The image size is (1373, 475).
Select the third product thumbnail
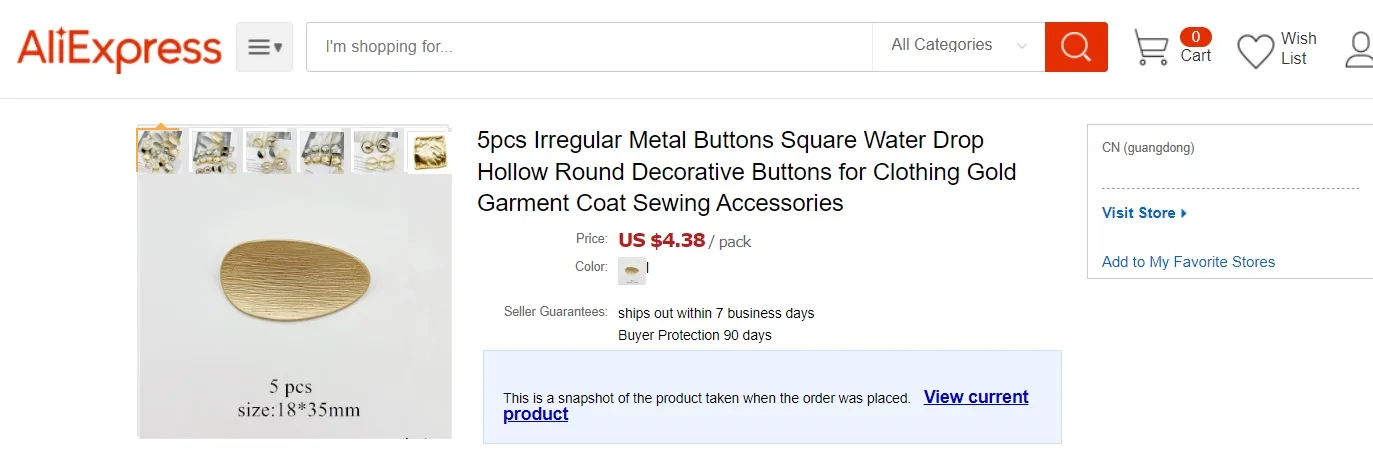268,151
